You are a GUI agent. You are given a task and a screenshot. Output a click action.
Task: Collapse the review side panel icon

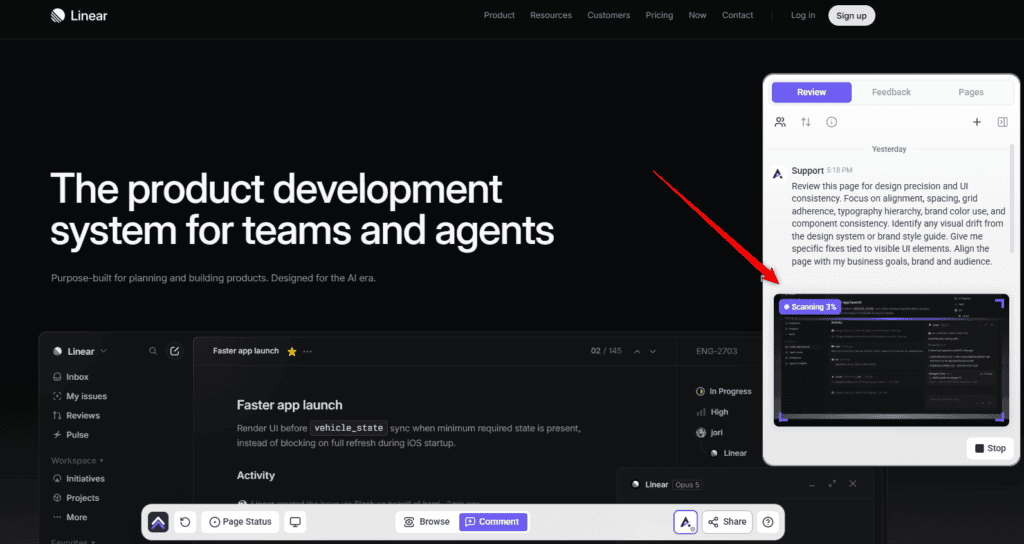click(x=1002, y=122)
